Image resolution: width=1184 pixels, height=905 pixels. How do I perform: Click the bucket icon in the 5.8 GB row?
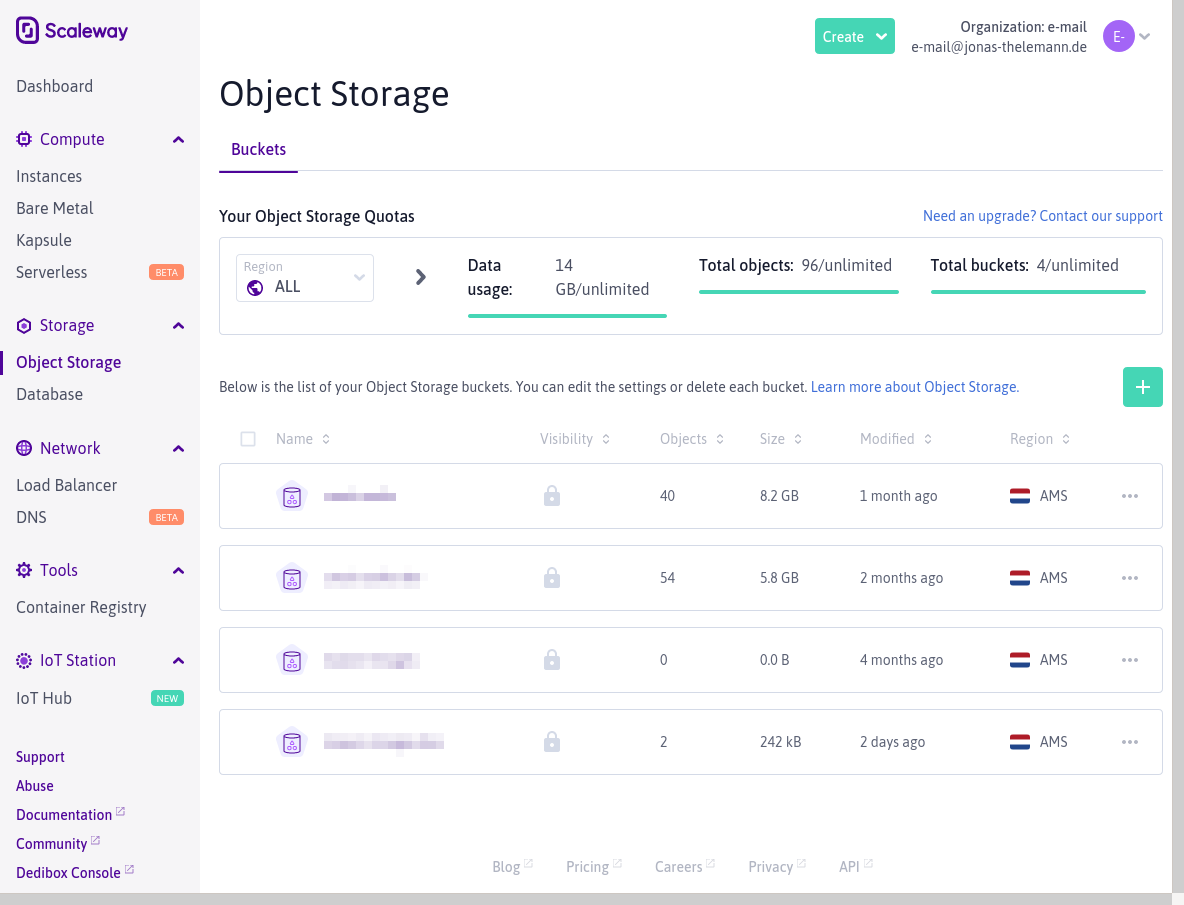click(x=291, y=578)
